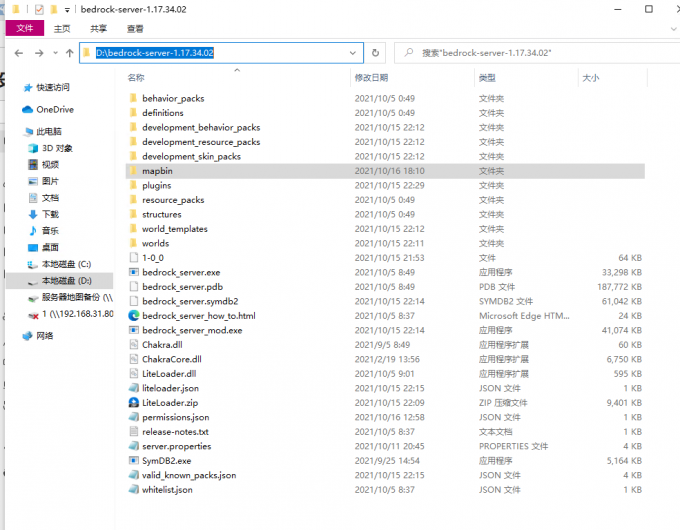Sort by the 大小 column header
The height and width of the screenshot is (530, 680).
coord(591,78)
